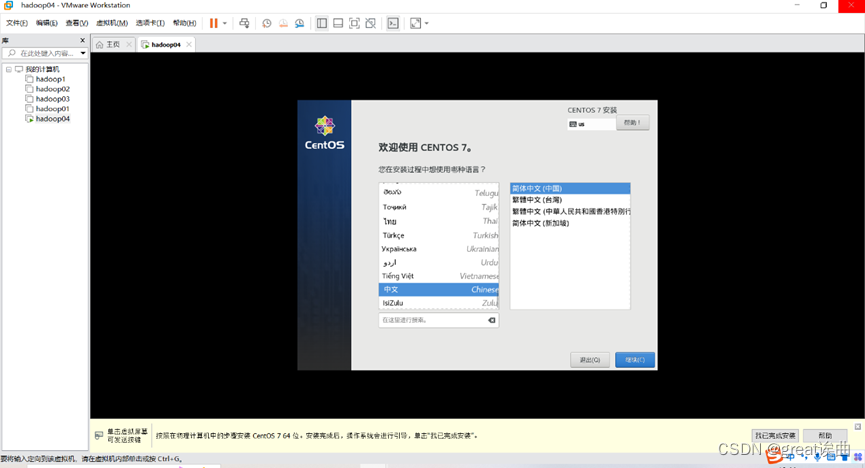Select 繁體中文 (台灣) locale

(x=570, y=200)
